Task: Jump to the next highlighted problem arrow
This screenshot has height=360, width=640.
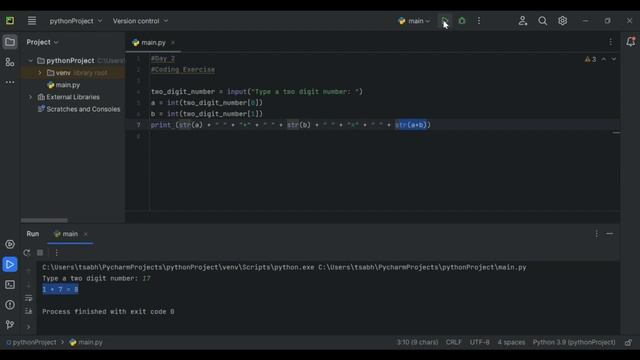Action: click(x=613, y=59)
